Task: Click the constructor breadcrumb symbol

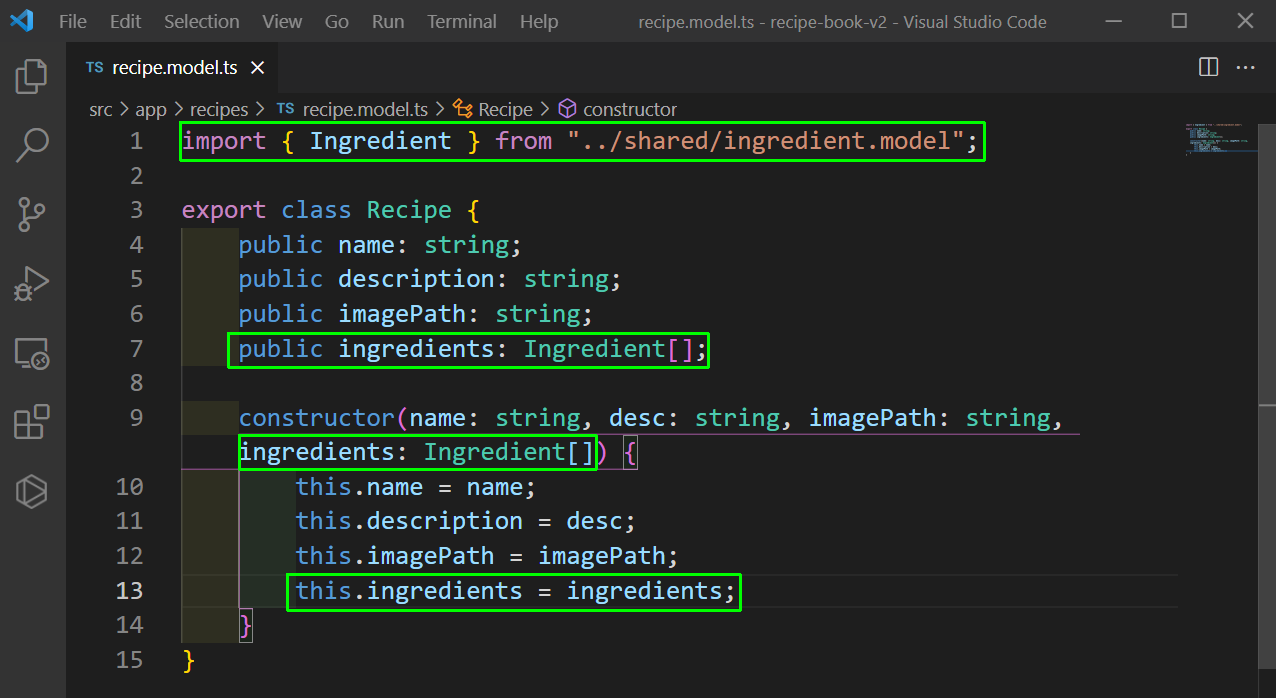Action: pos(618,109)
